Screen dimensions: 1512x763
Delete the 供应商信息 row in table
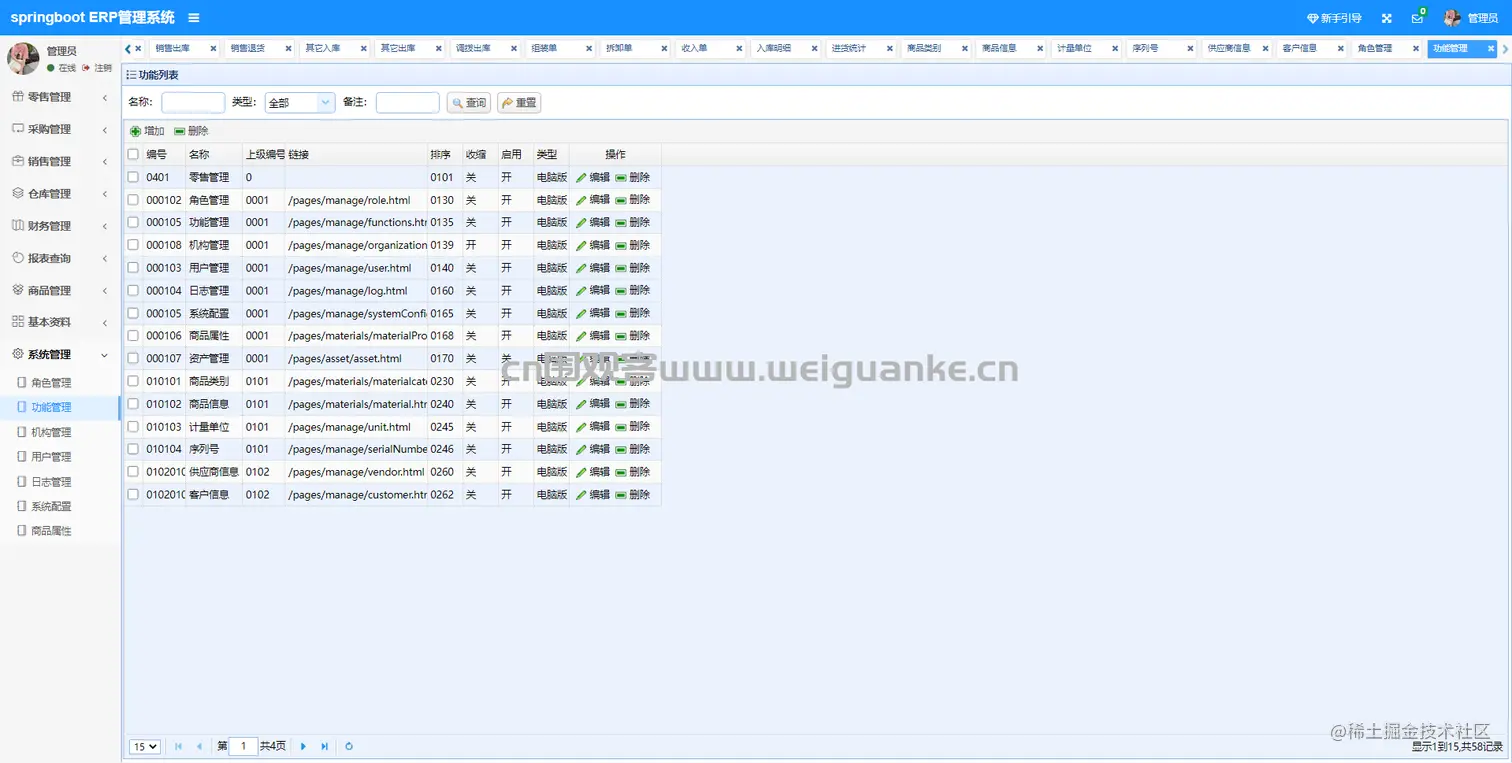coord(633,472)
